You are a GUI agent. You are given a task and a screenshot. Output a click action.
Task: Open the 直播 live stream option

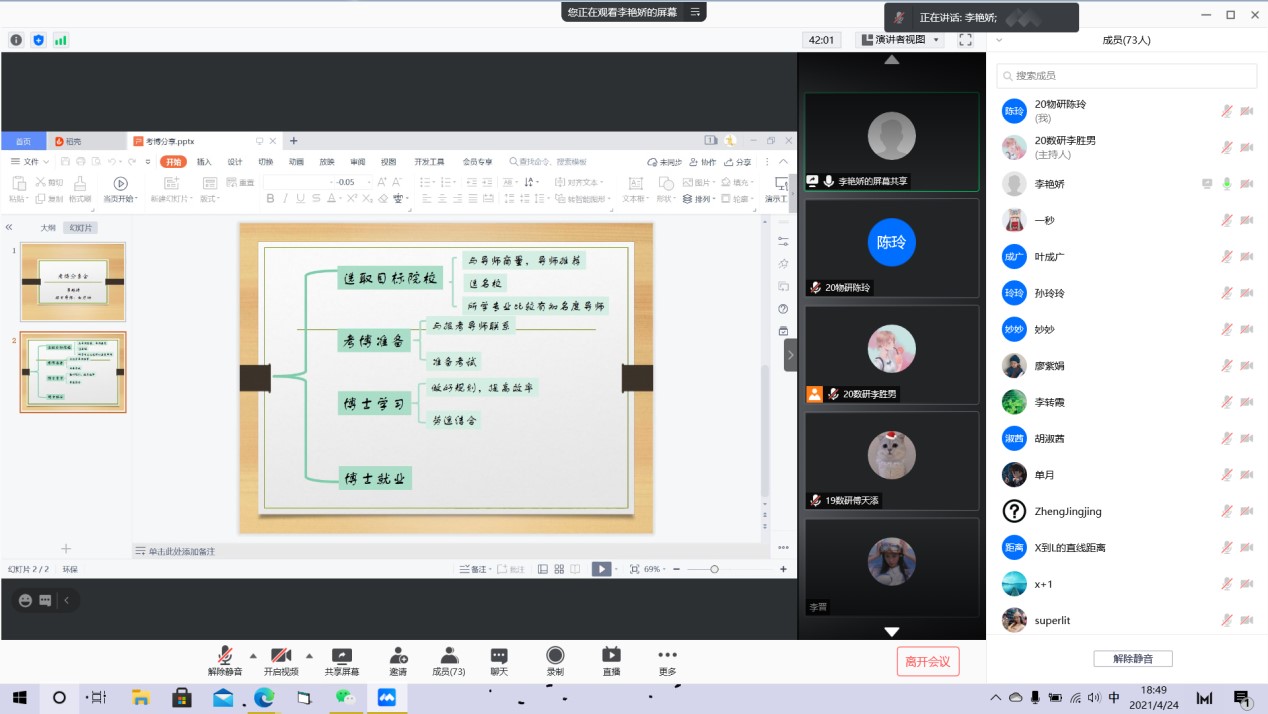611,661
